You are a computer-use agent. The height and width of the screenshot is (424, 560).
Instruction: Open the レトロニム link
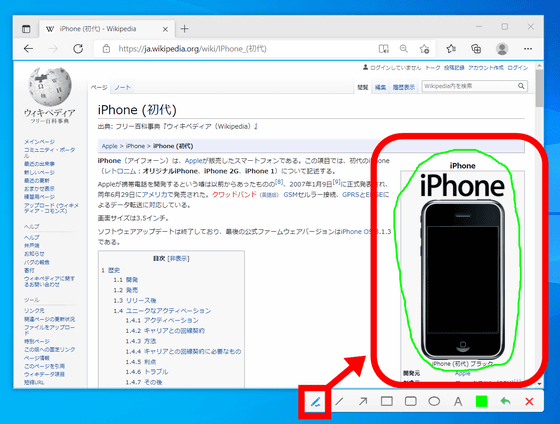pyautogui.click(x=120, y=171)
